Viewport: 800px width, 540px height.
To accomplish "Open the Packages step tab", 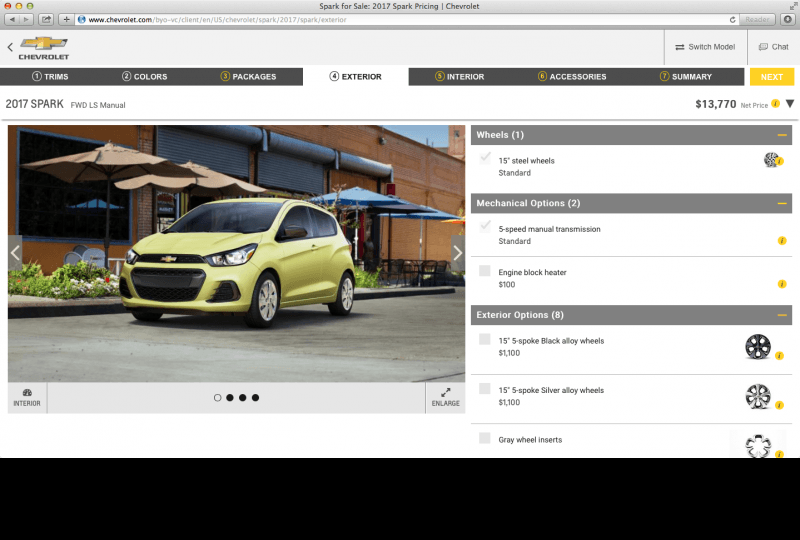I will [248, 77].
